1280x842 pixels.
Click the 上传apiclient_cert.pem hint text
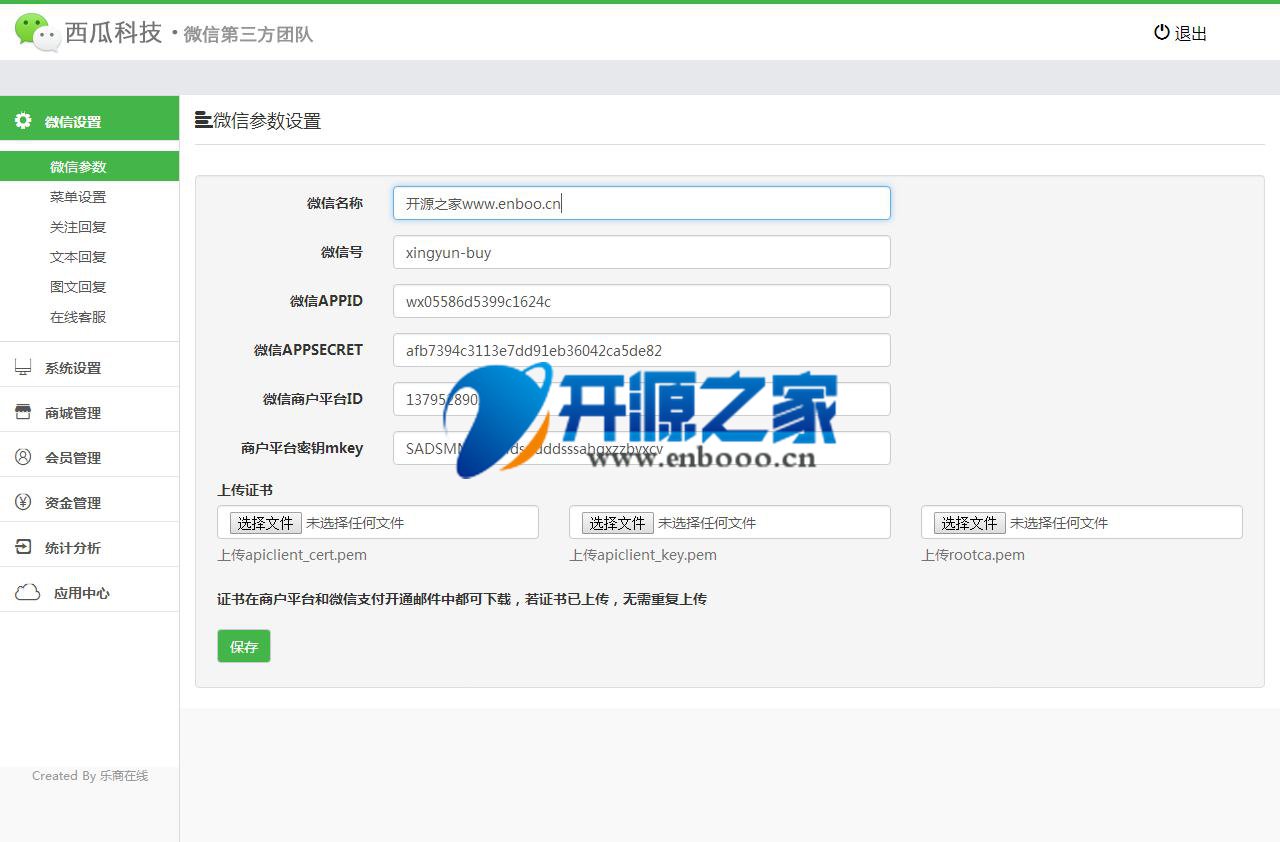point(292,555)
